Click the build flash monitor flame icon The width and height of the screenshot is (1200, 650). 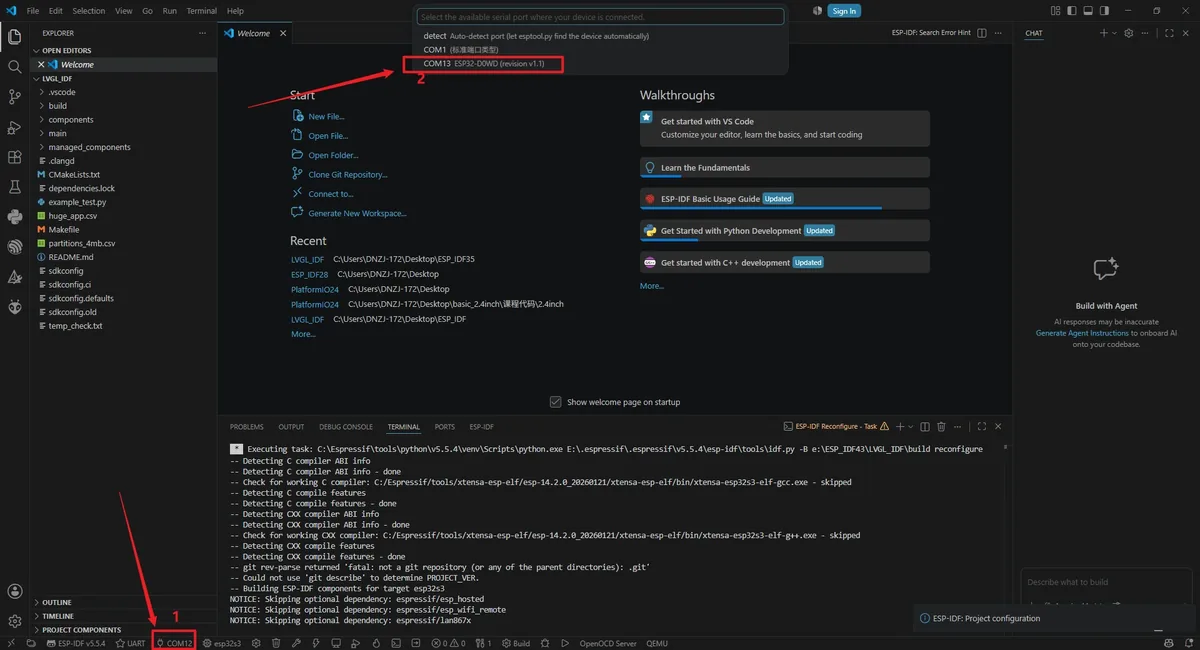point(376,643)
